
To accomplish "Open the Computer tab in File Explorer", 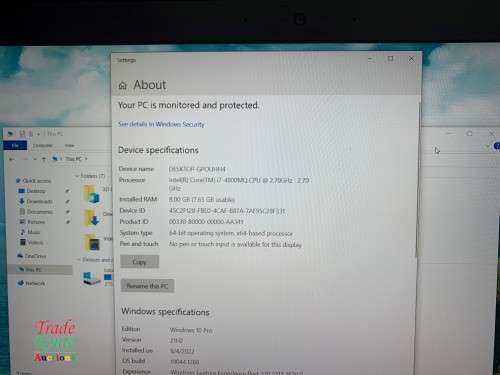I will click(x=43, y=145).
